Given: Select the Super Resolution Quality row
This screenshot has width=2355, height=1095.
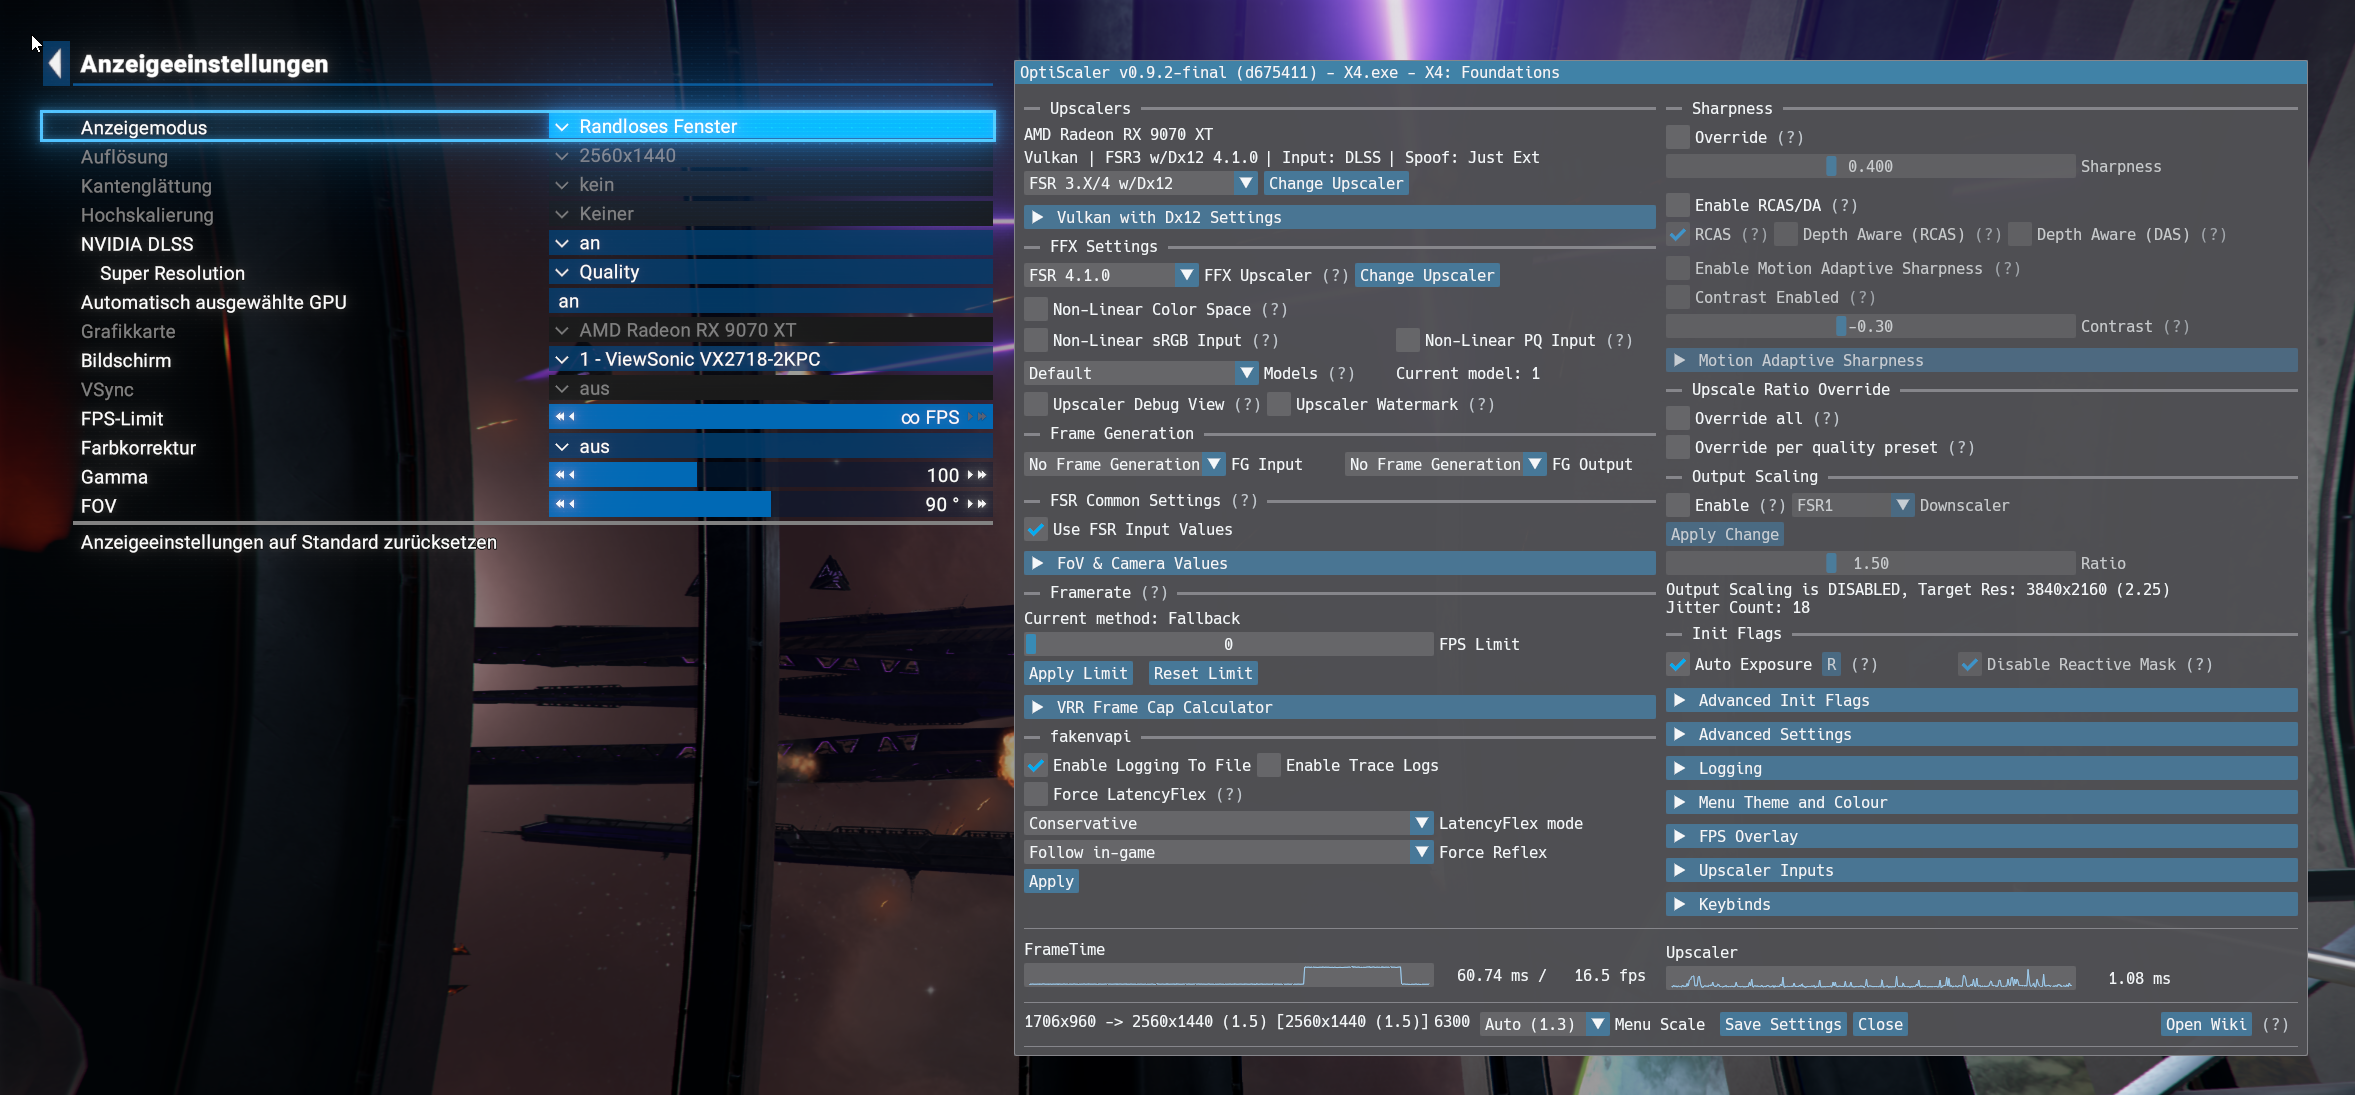Looking at the screenshot, I should click(536, 272).
